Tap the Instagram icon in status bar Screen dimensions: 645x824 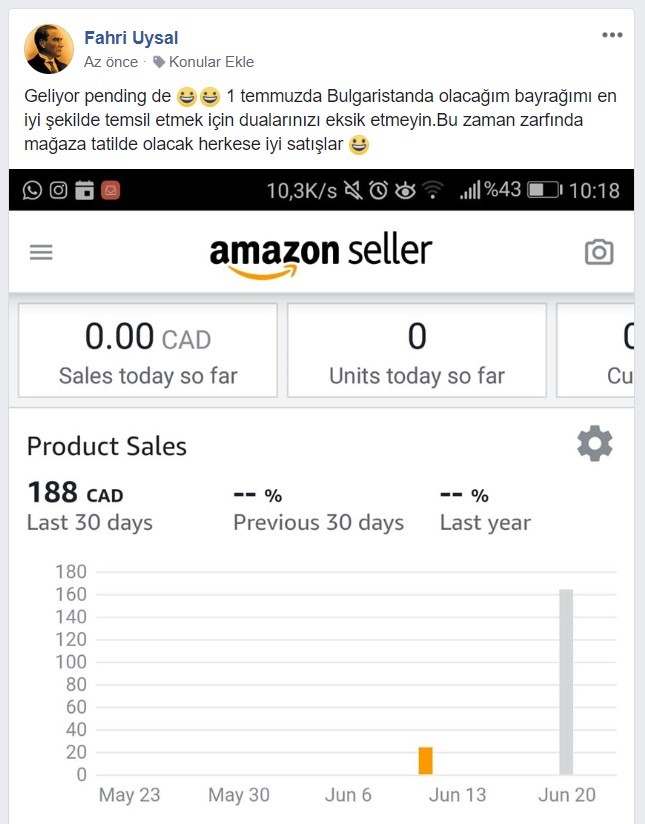(x=58, y=190)
